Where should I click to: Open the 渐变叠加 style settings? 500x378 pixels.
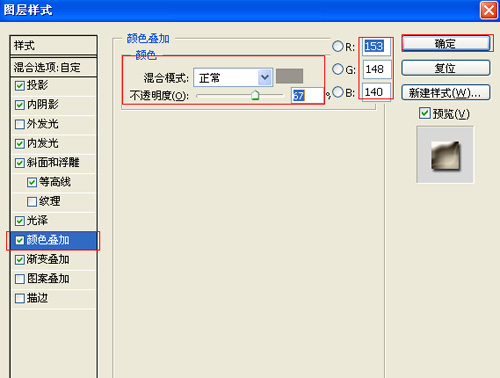(x=48, y=259)
